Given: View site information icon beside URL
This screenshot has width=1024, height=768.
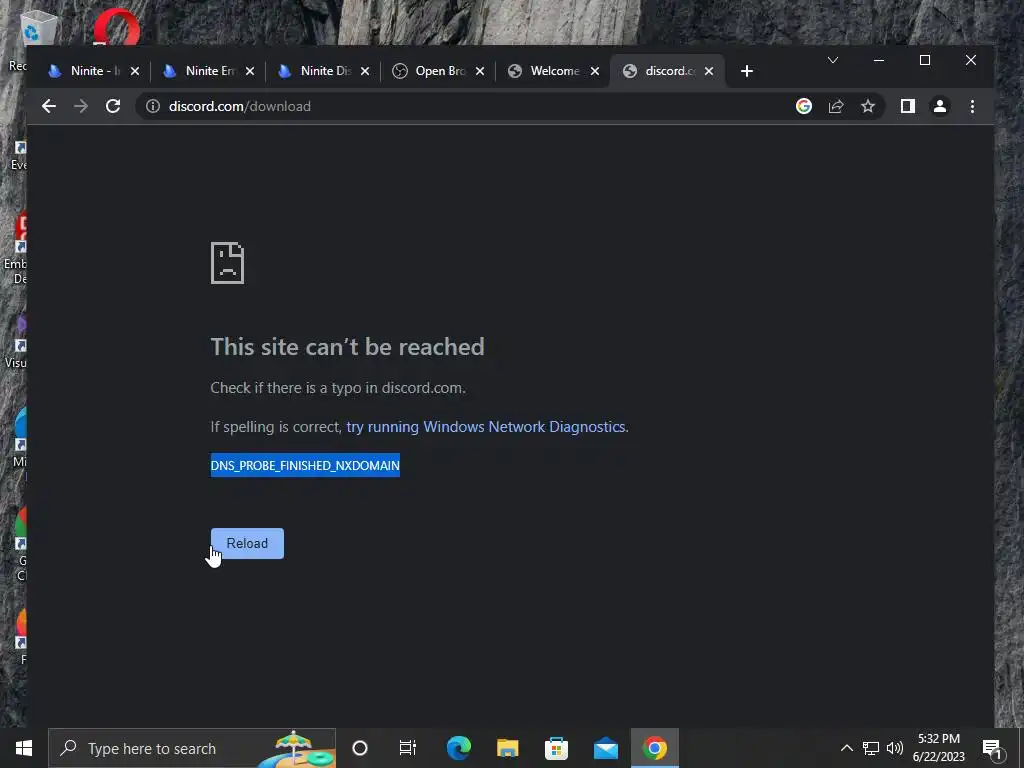Looking at the screenshot, I should pyautogui.click(x=153, y=106).
